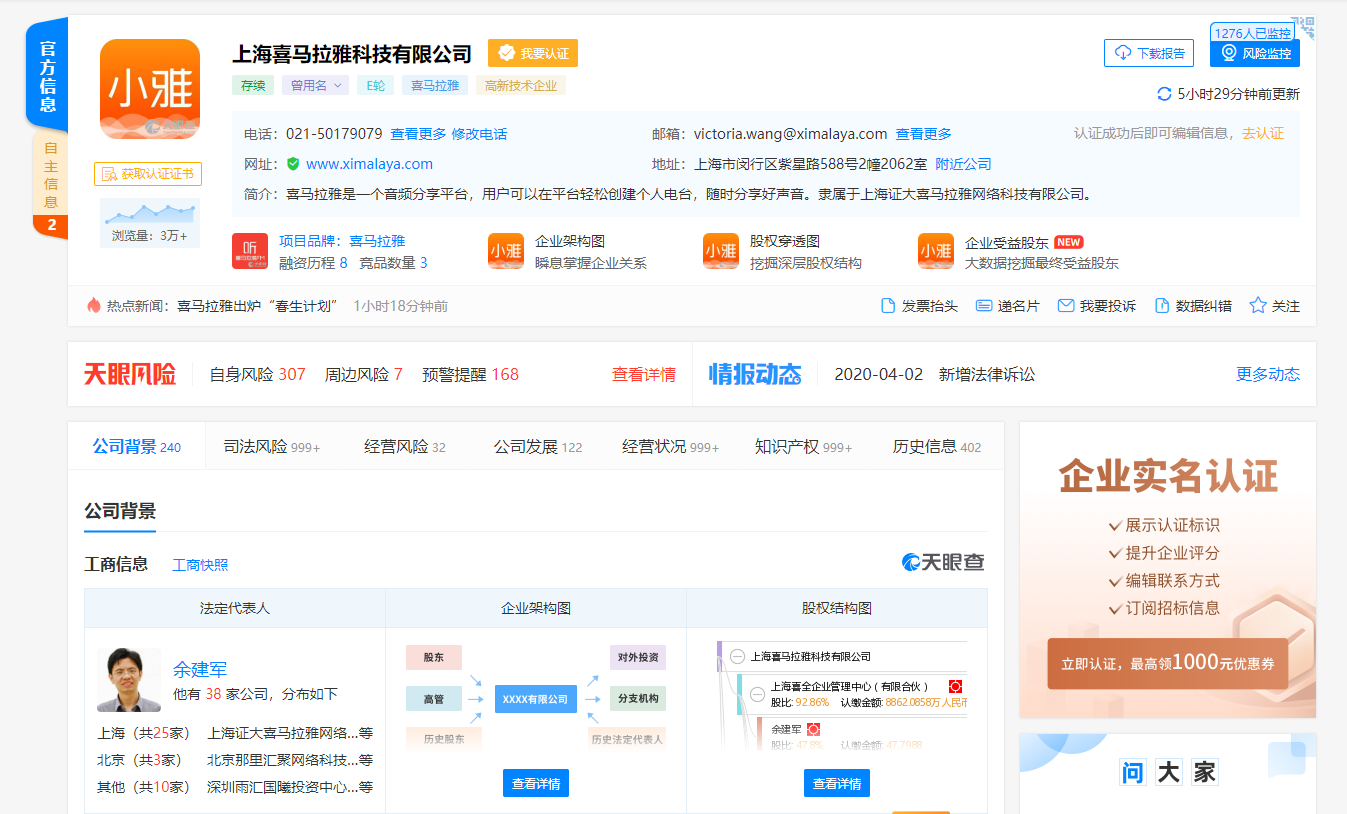Click the green verified shield icon by website

tap(293, 164)
